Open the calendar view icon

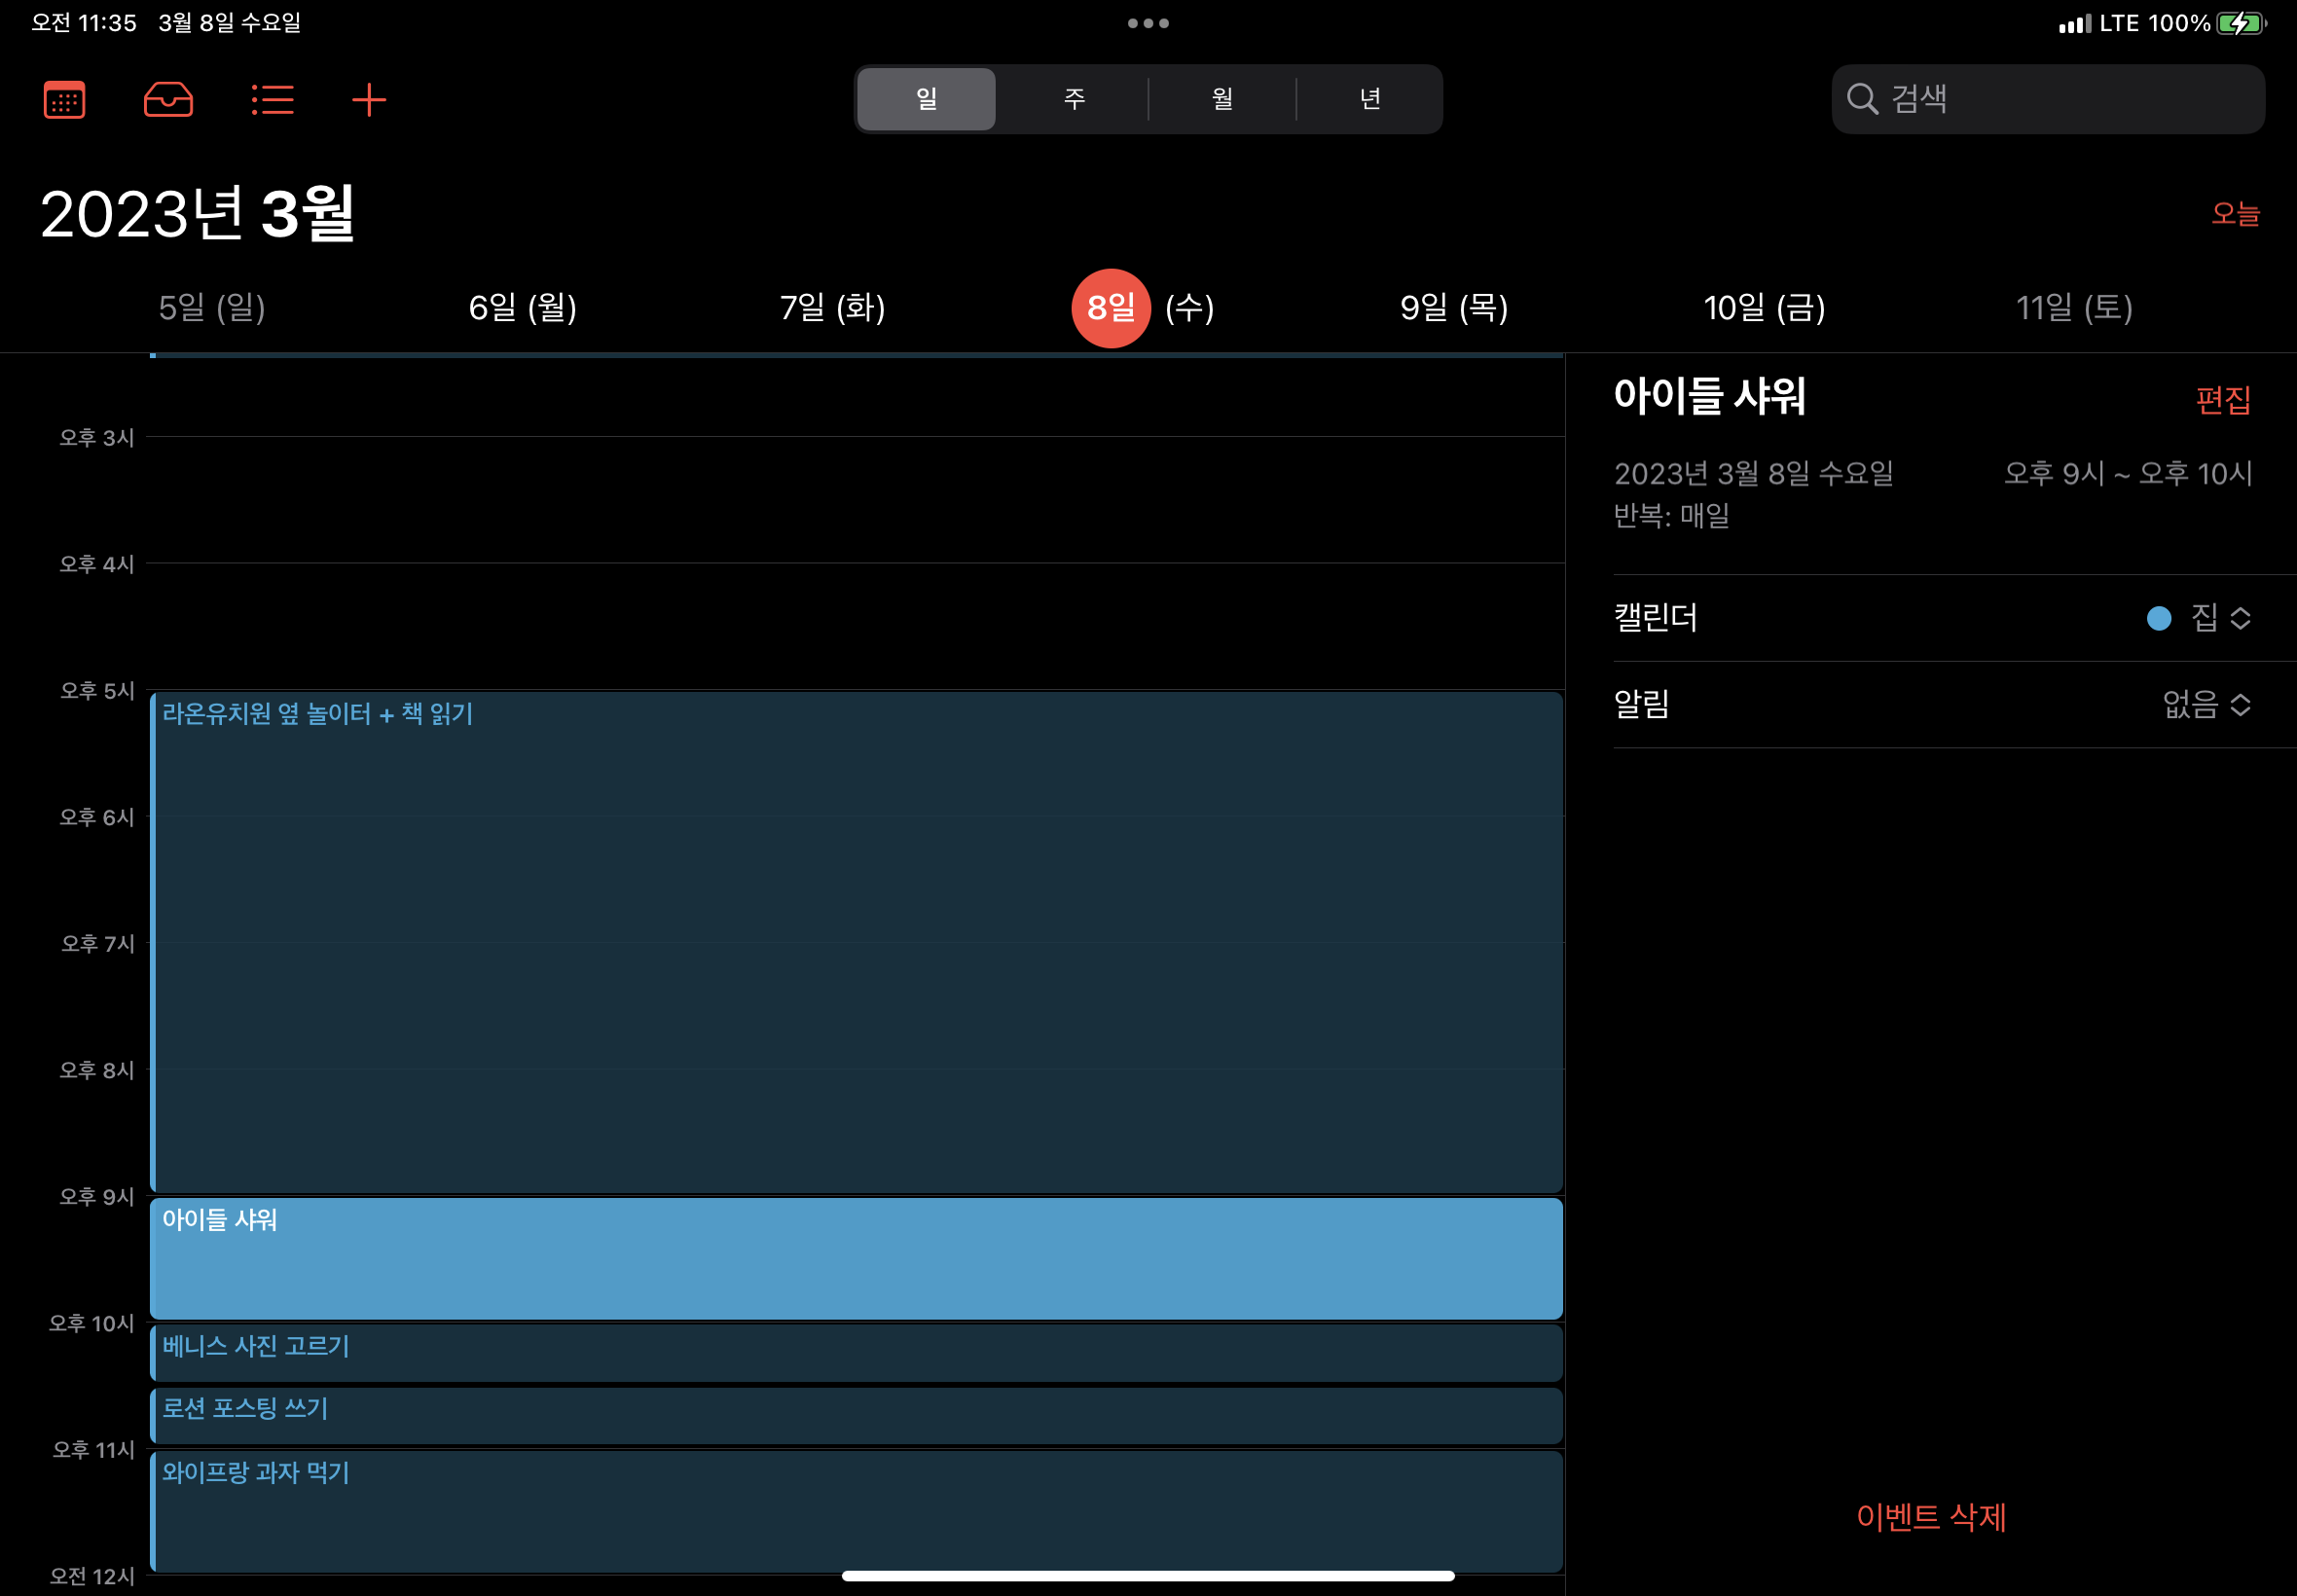click(65, 99)
